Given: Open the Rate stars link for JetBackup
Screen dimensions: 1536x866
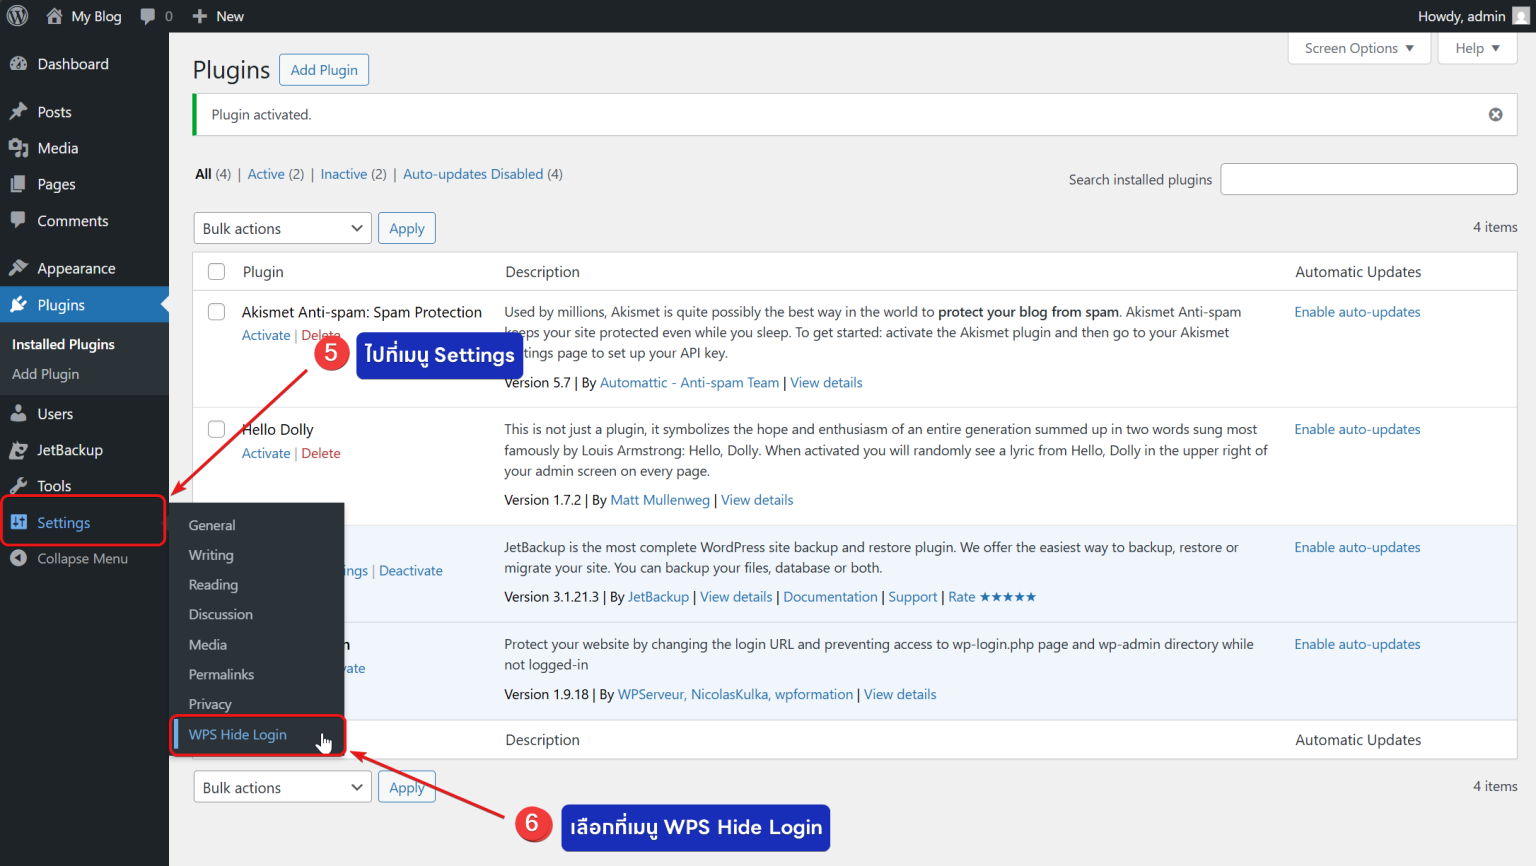Looking at the screenshot, I should pyautogui.click(x=992, y=597).
